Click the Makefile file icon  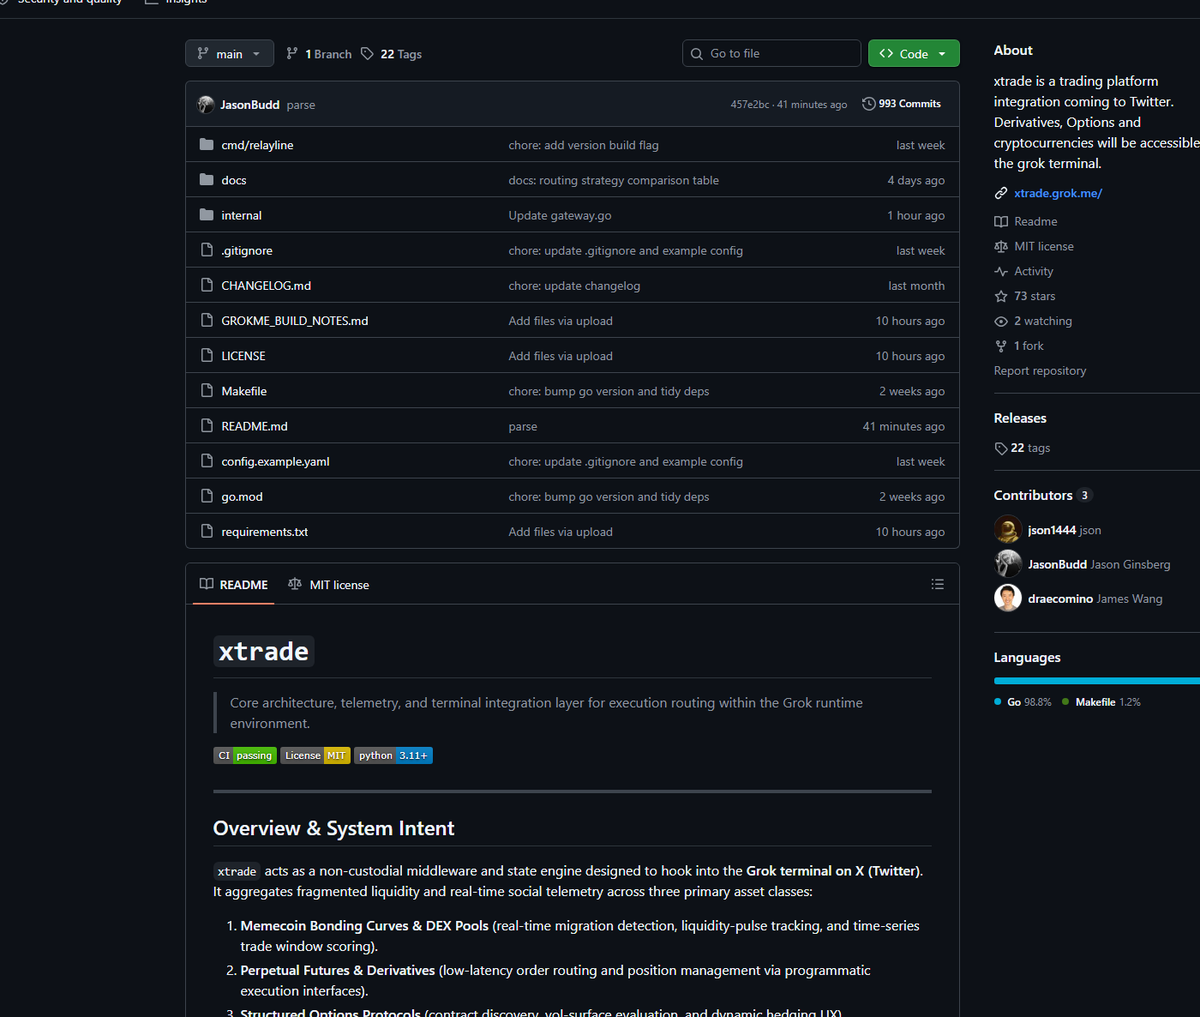207,391
